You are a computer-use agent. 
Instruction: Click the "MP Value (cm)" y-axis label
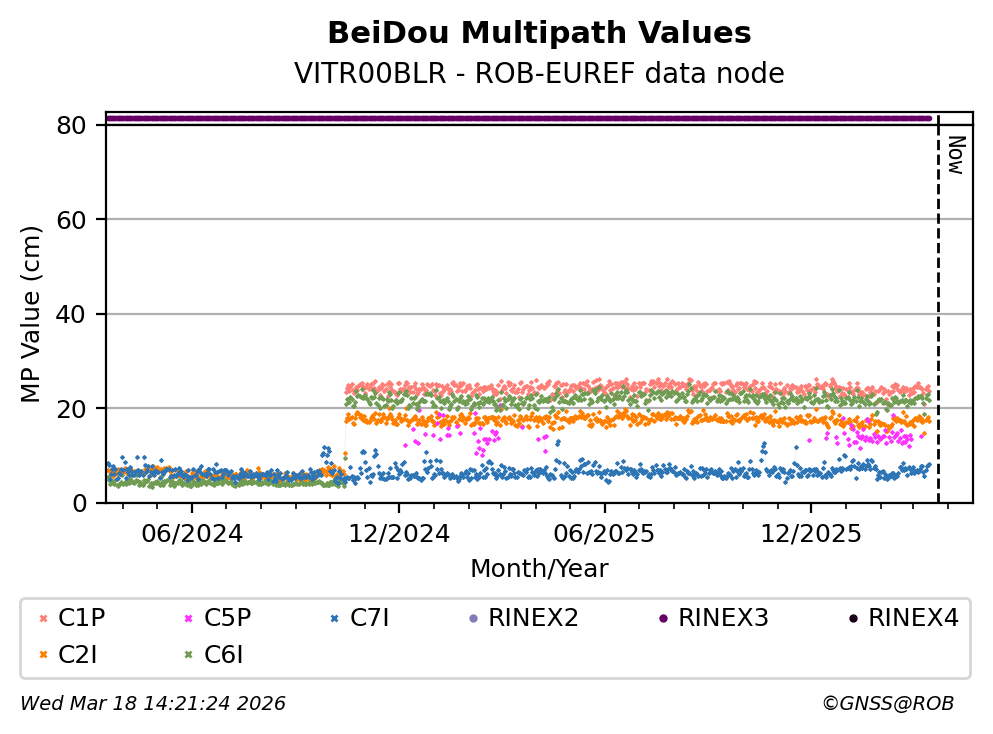coord(31,314)
